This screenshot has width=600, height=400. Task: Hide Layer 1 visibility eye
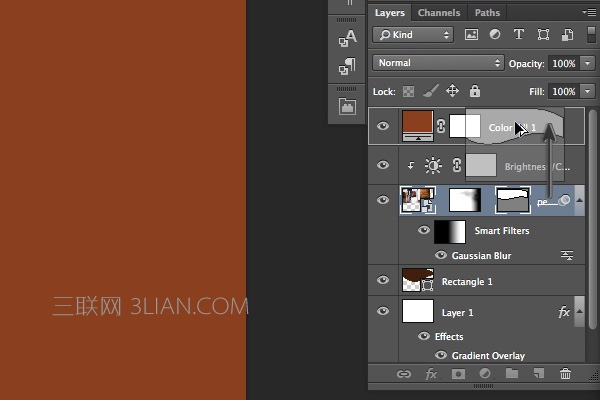point(383,311)
